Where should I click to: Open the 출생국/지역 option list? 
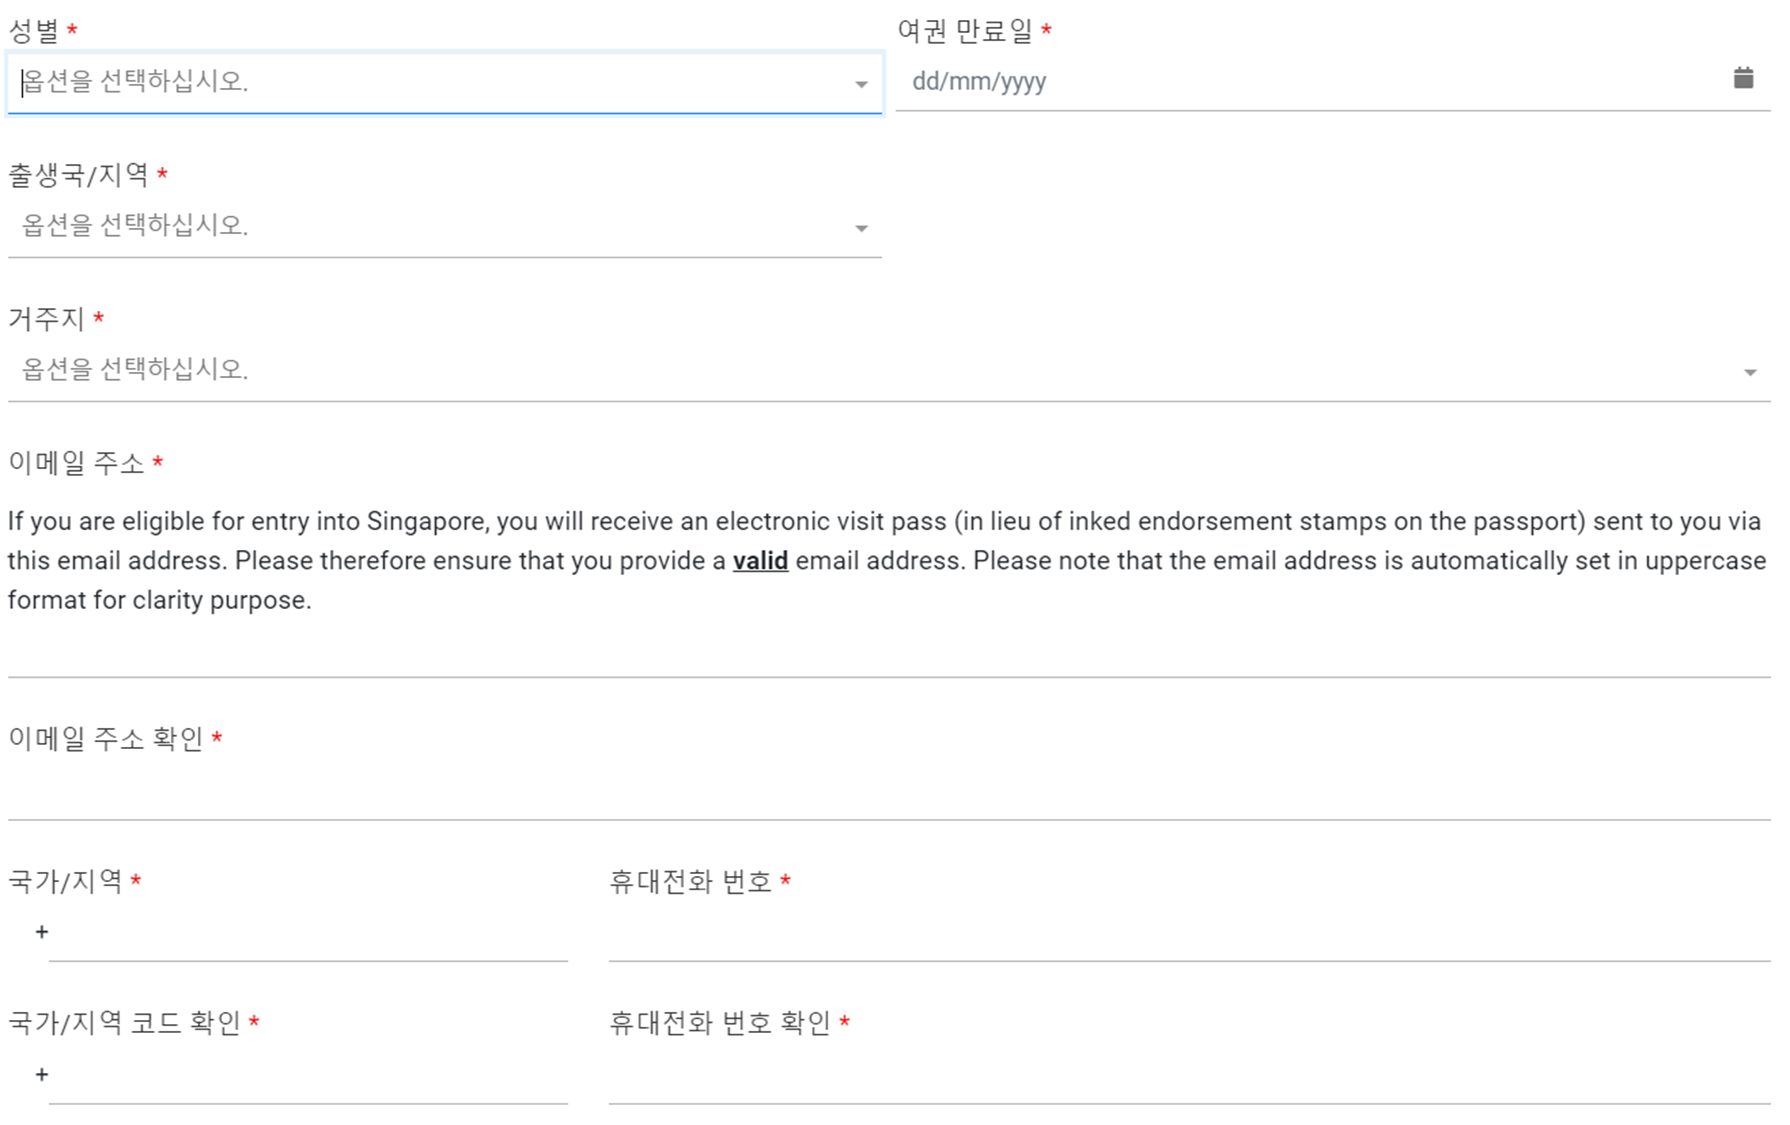point(440,228)
